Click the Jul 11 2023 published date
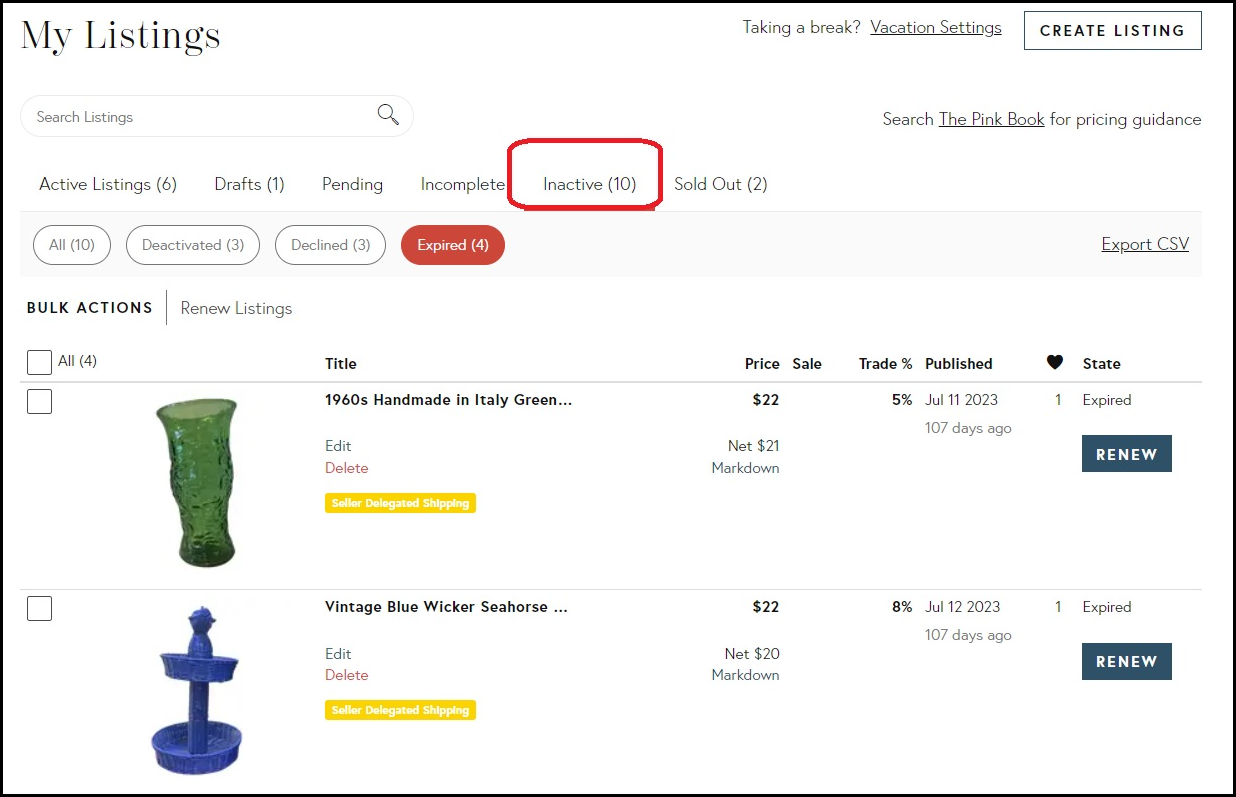Screen dimensions: 1236x797 961,400
